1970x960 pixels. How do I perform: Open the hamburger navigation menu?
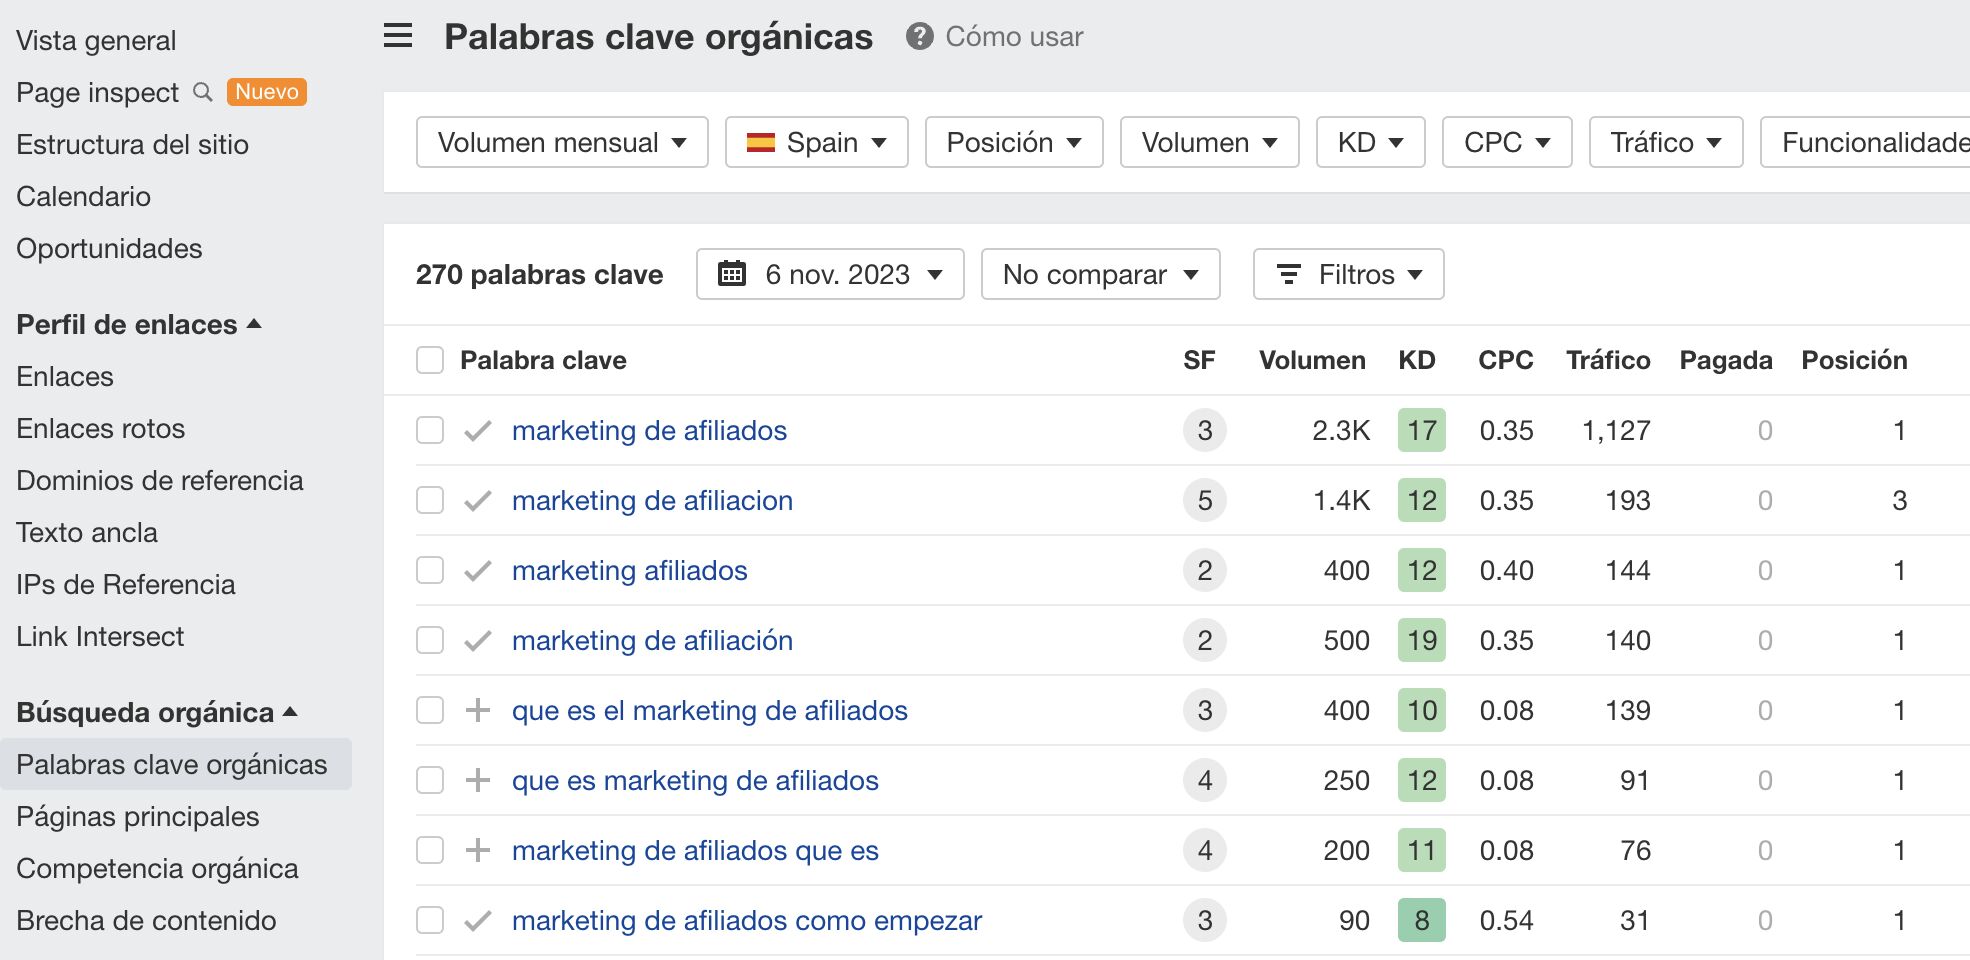point(397,35)
